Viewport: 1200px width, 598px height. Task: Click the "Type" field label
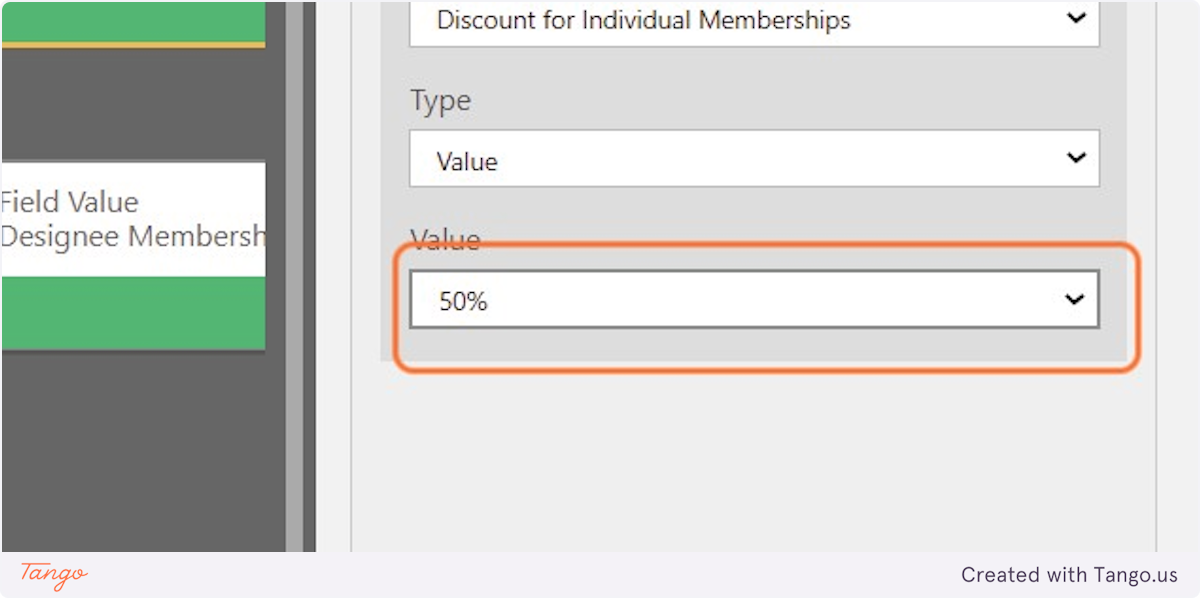point(440,101)
